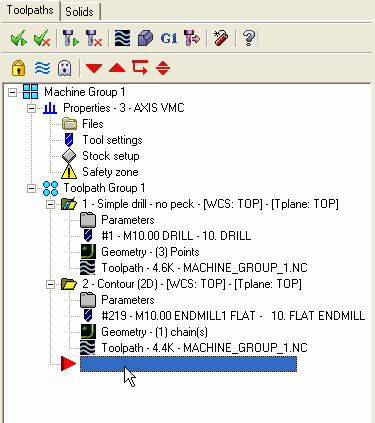Viewport: 375px width, 423px height.
Task: Select Machine Group 1 icon
Action: point(31,92)
